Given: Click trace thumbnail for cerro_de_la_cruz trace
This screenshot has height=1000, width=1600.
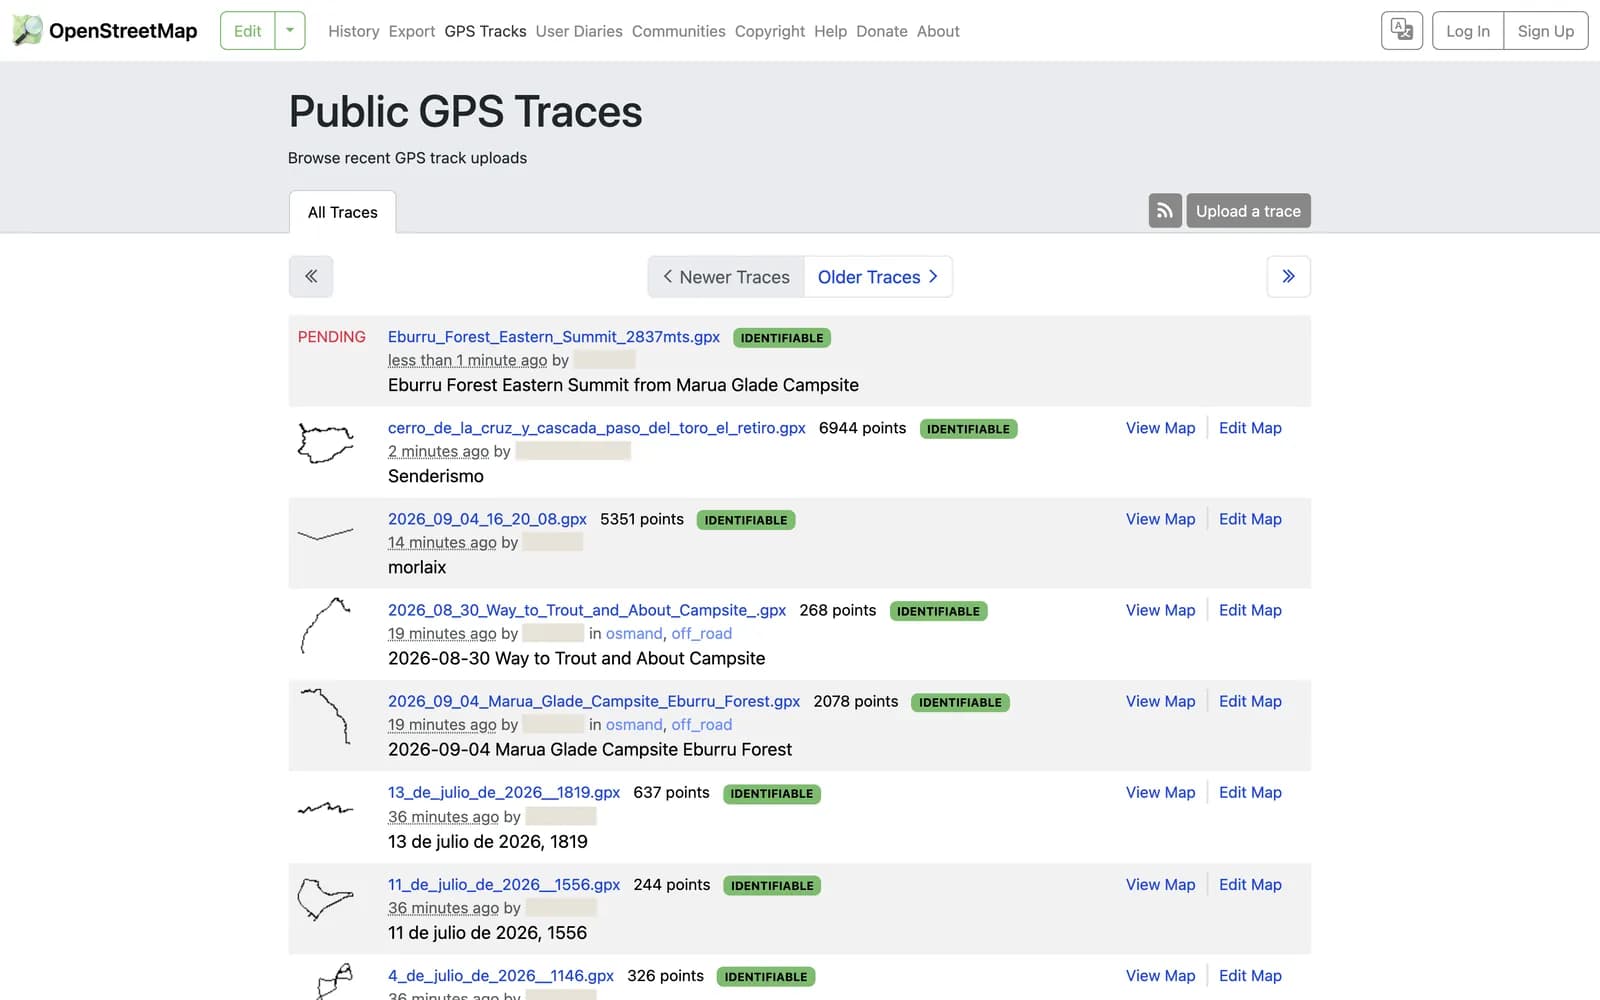Looking at the screenshot, I should pyautogui.click(x=326, y=443).
